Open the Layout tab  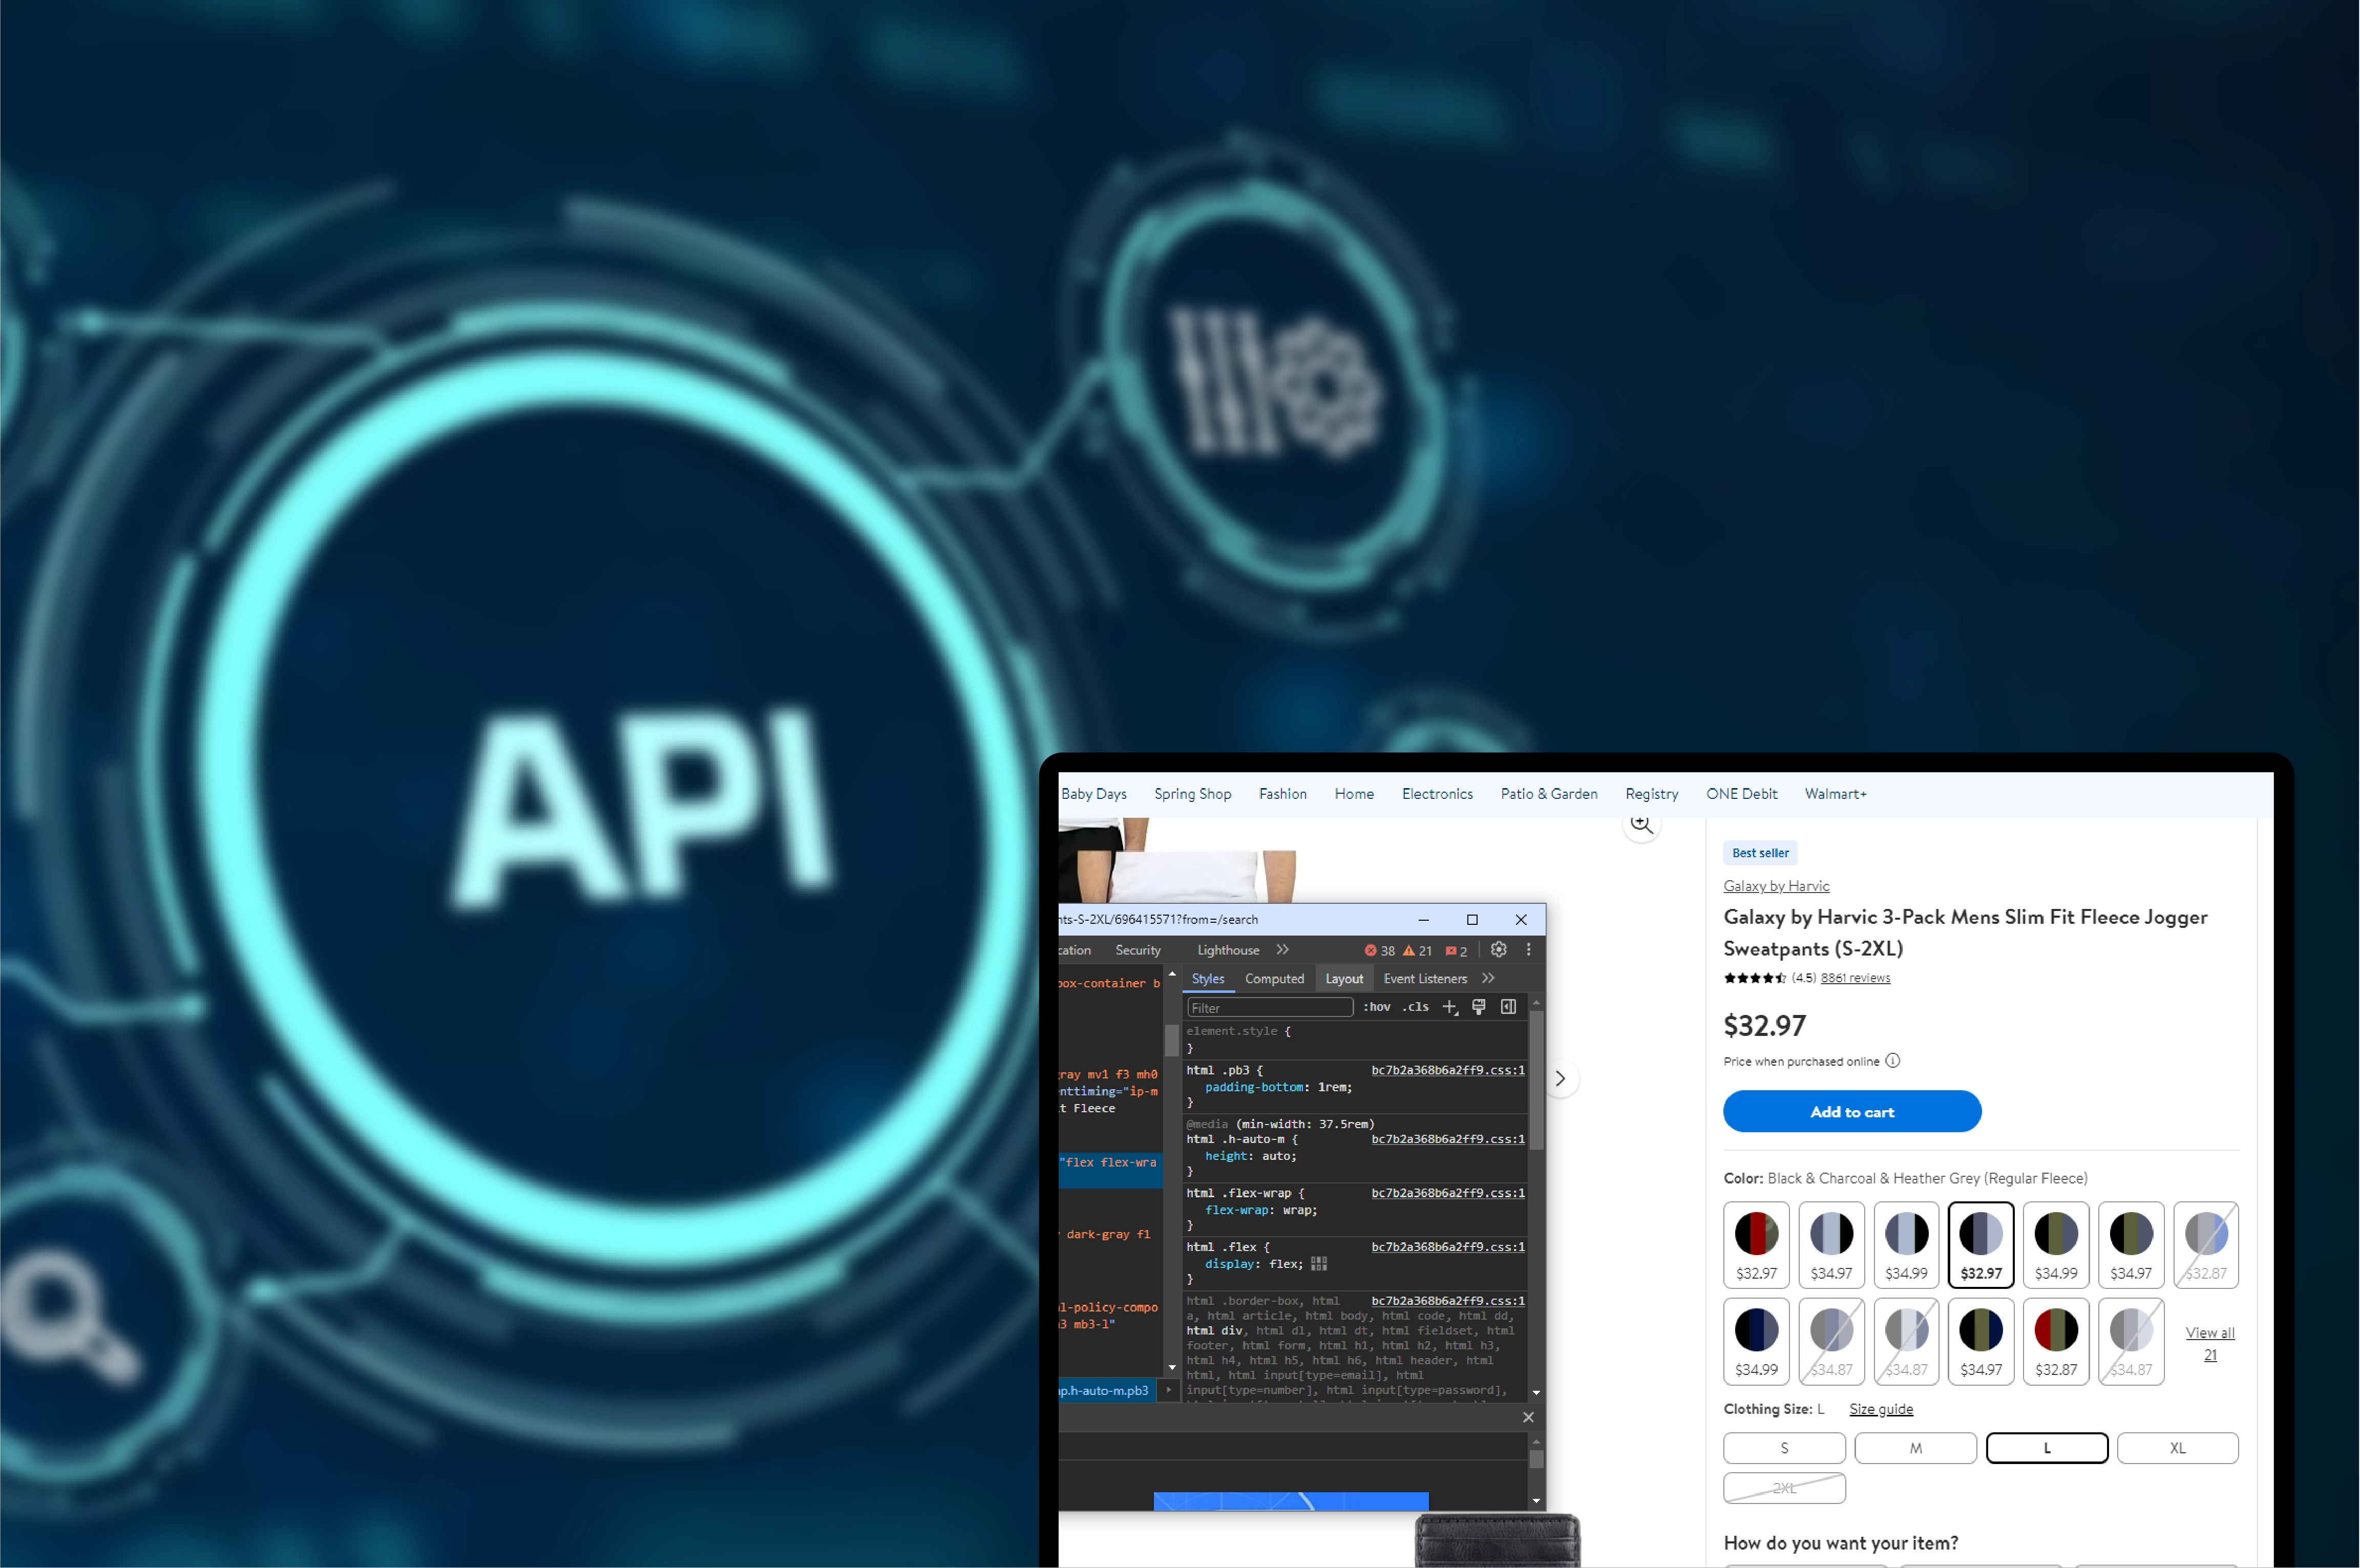(x=1344, y=978)
